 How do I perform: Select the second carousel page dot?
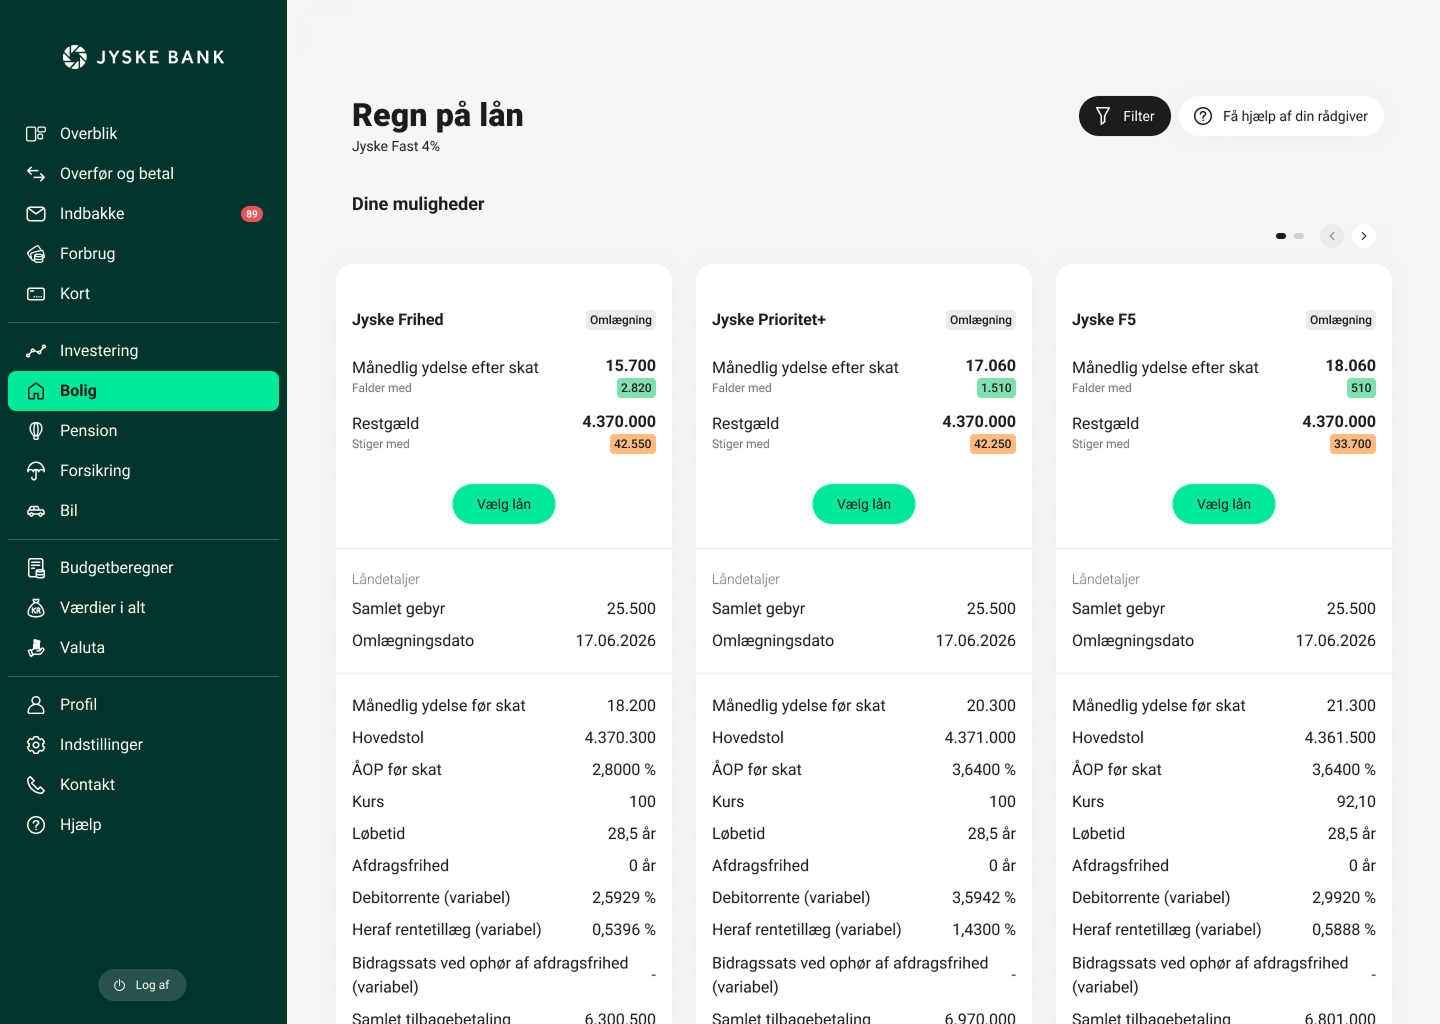1299,236
